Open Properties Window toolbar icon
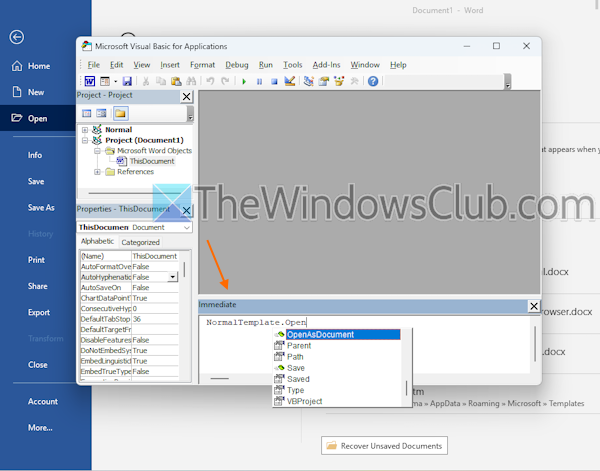 pos(324,81)
